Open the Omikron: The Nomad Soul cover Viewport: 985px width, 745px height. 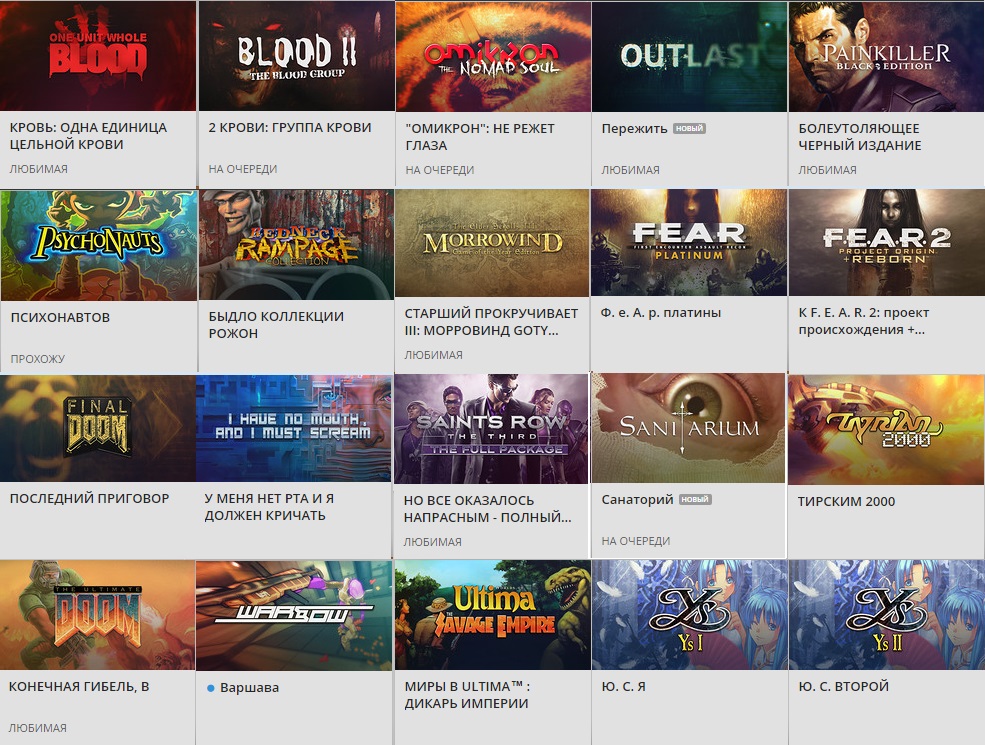point(493,57)
